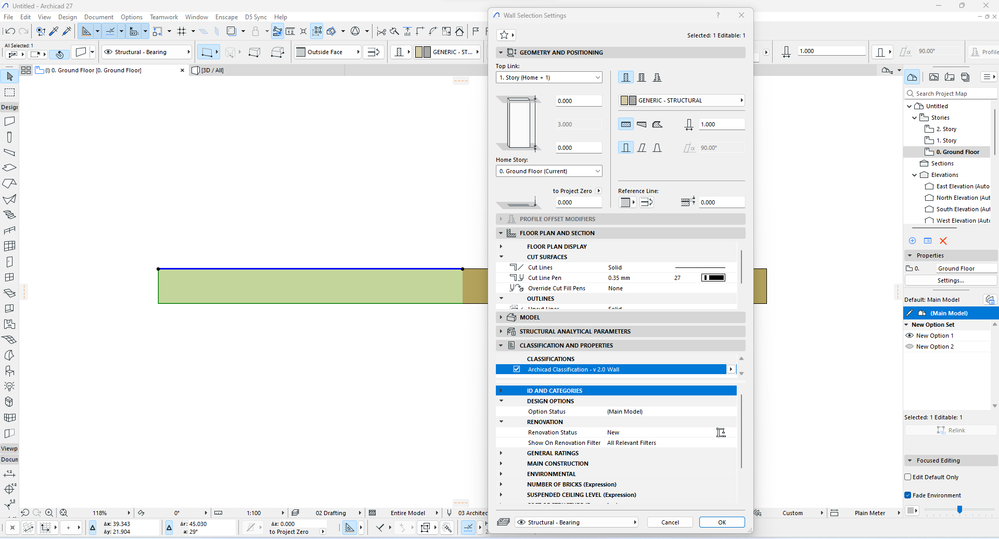Open the Top Link story dropdown
Image resolution: width=999 pixels, height=539 pixels.
click(x=549, y=78)
